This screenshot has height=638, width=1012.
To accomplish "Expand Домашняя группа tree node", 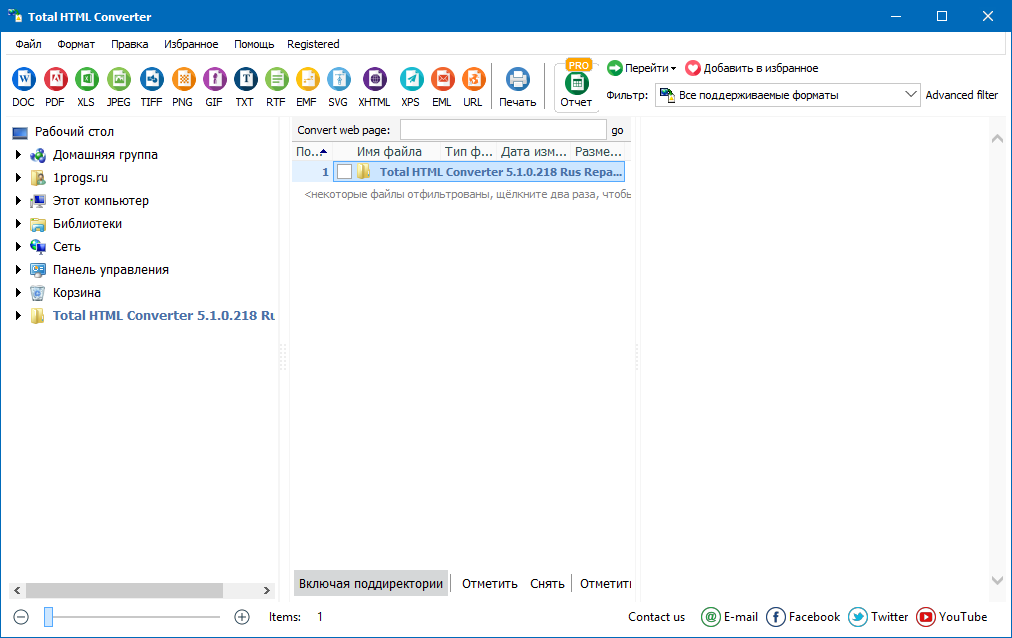I will [x=18, y=155].
